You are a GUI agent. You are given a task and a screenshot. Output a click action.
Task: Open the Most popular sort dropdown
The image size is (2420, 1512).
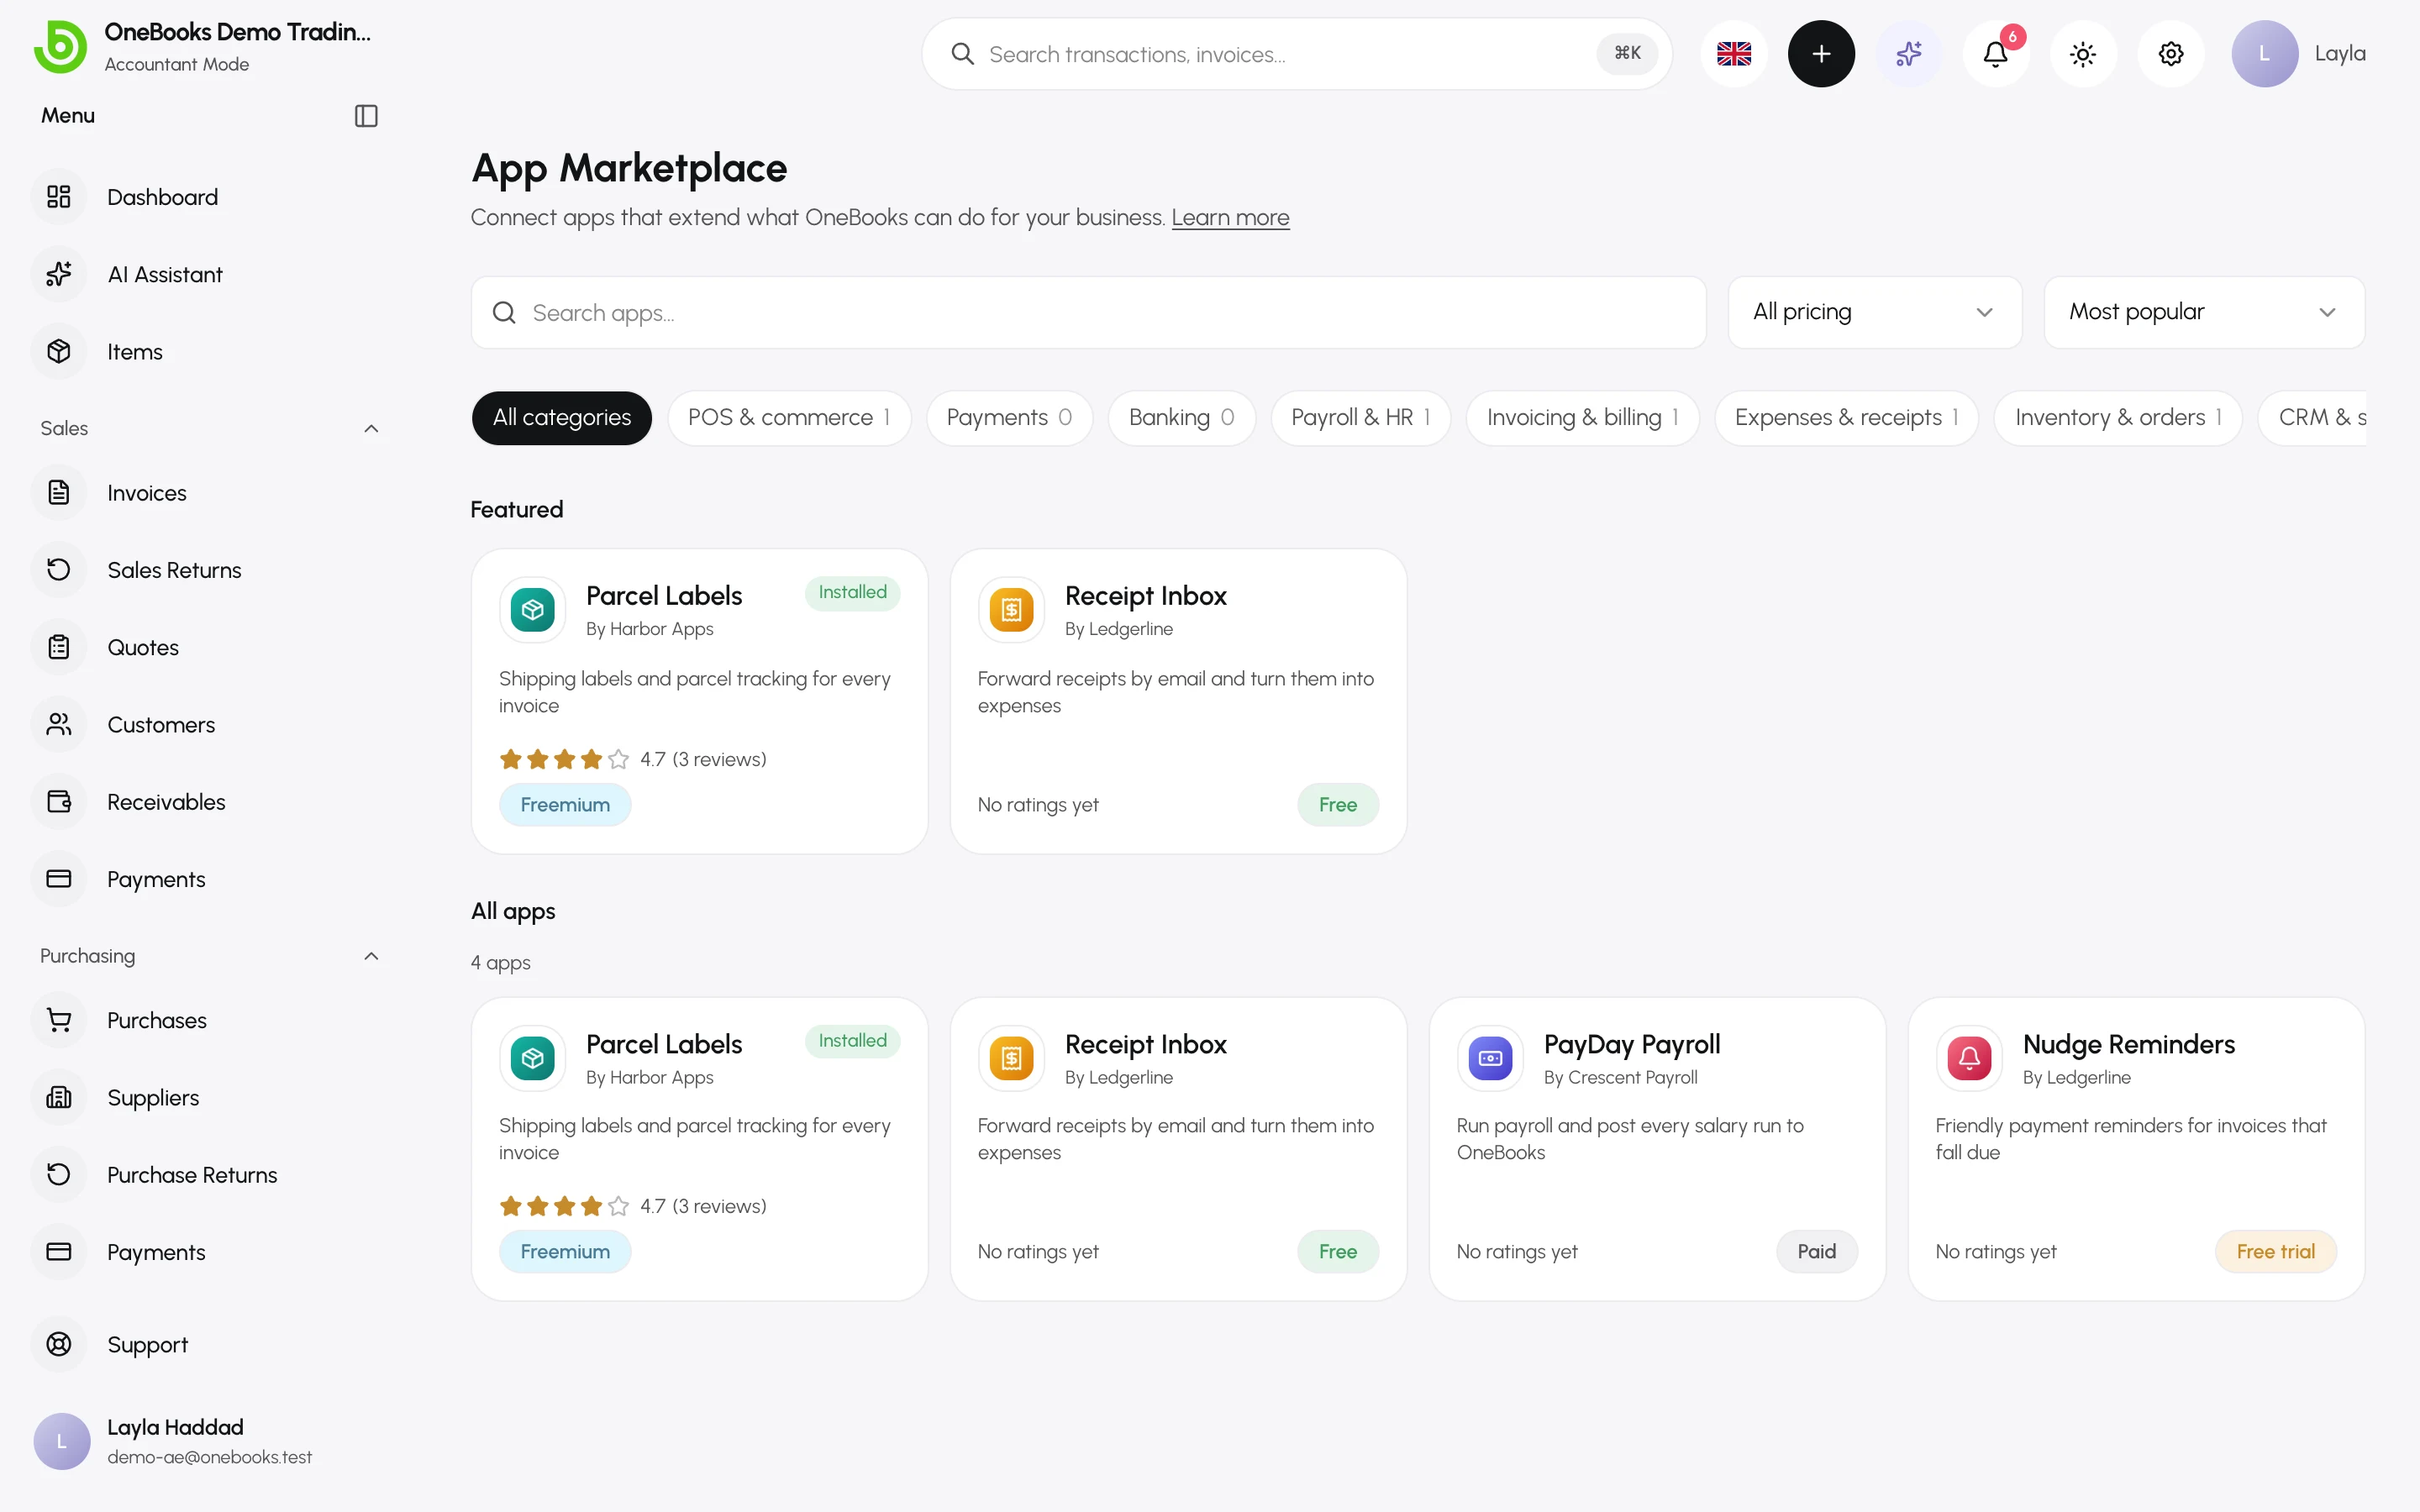click(x=2204, y=312)
